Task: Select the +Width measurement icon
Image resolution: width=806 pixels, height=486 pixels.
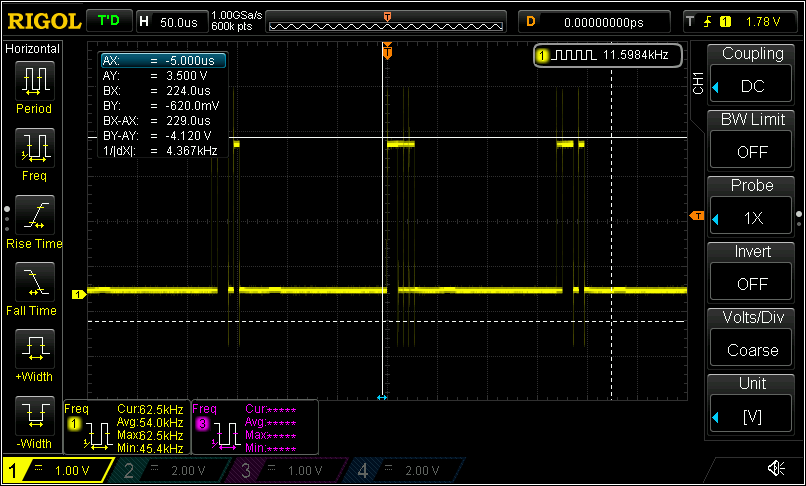Action: 35,349
